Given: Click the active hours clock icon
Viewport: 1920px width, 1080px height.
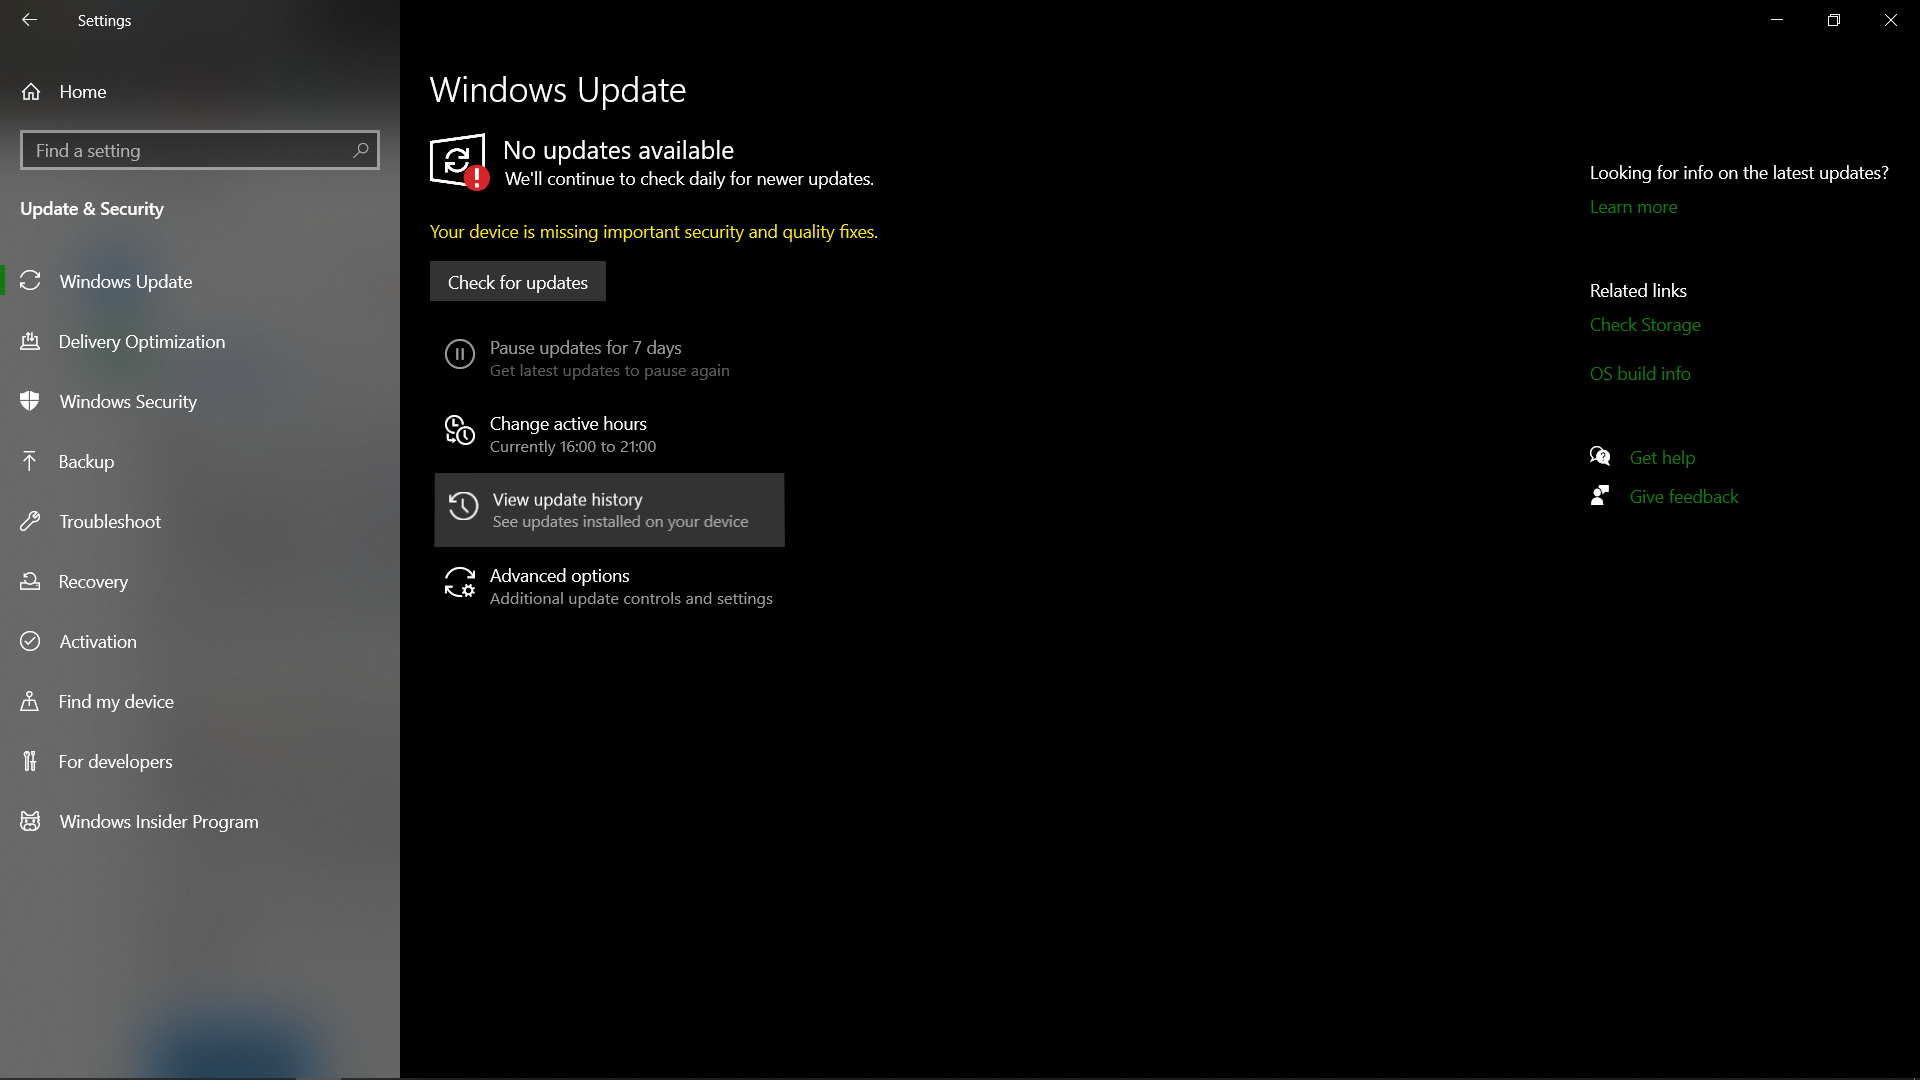Looking at the screenshot, I should pos(459,430).
